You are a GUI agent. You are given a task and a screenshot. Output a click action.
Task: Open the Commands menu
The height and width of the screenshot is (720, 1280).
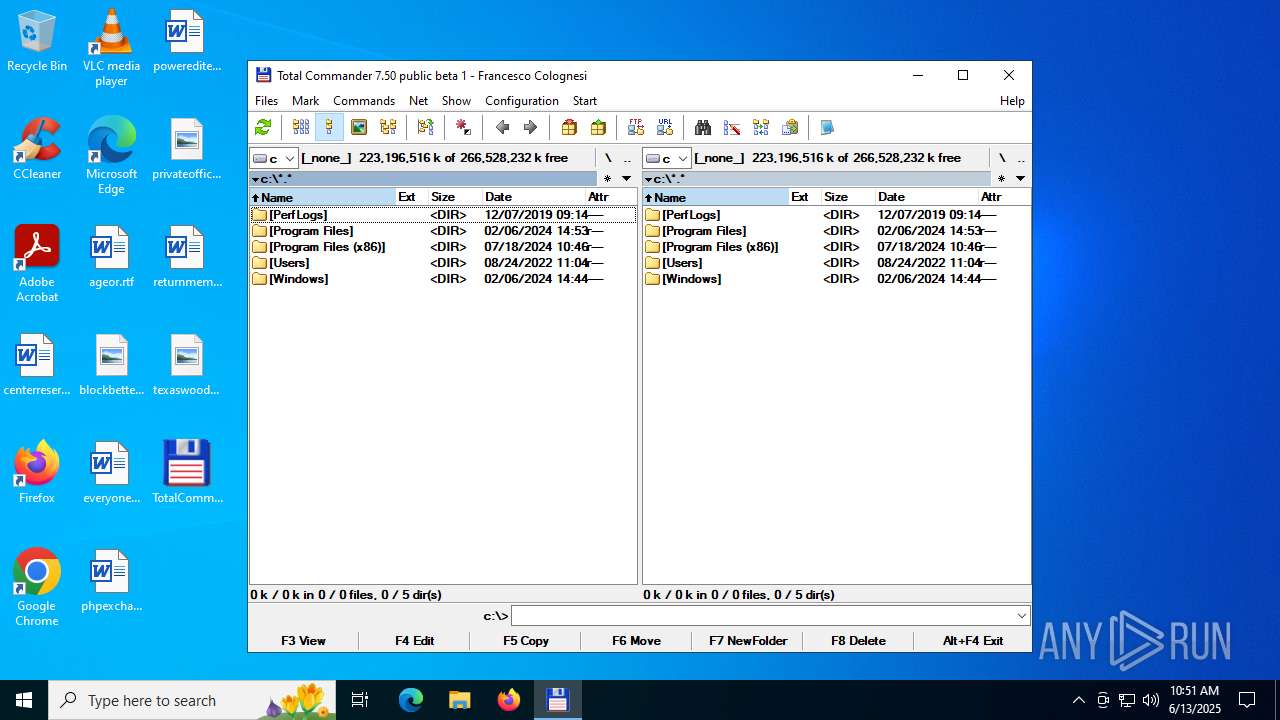pos(364,101)
